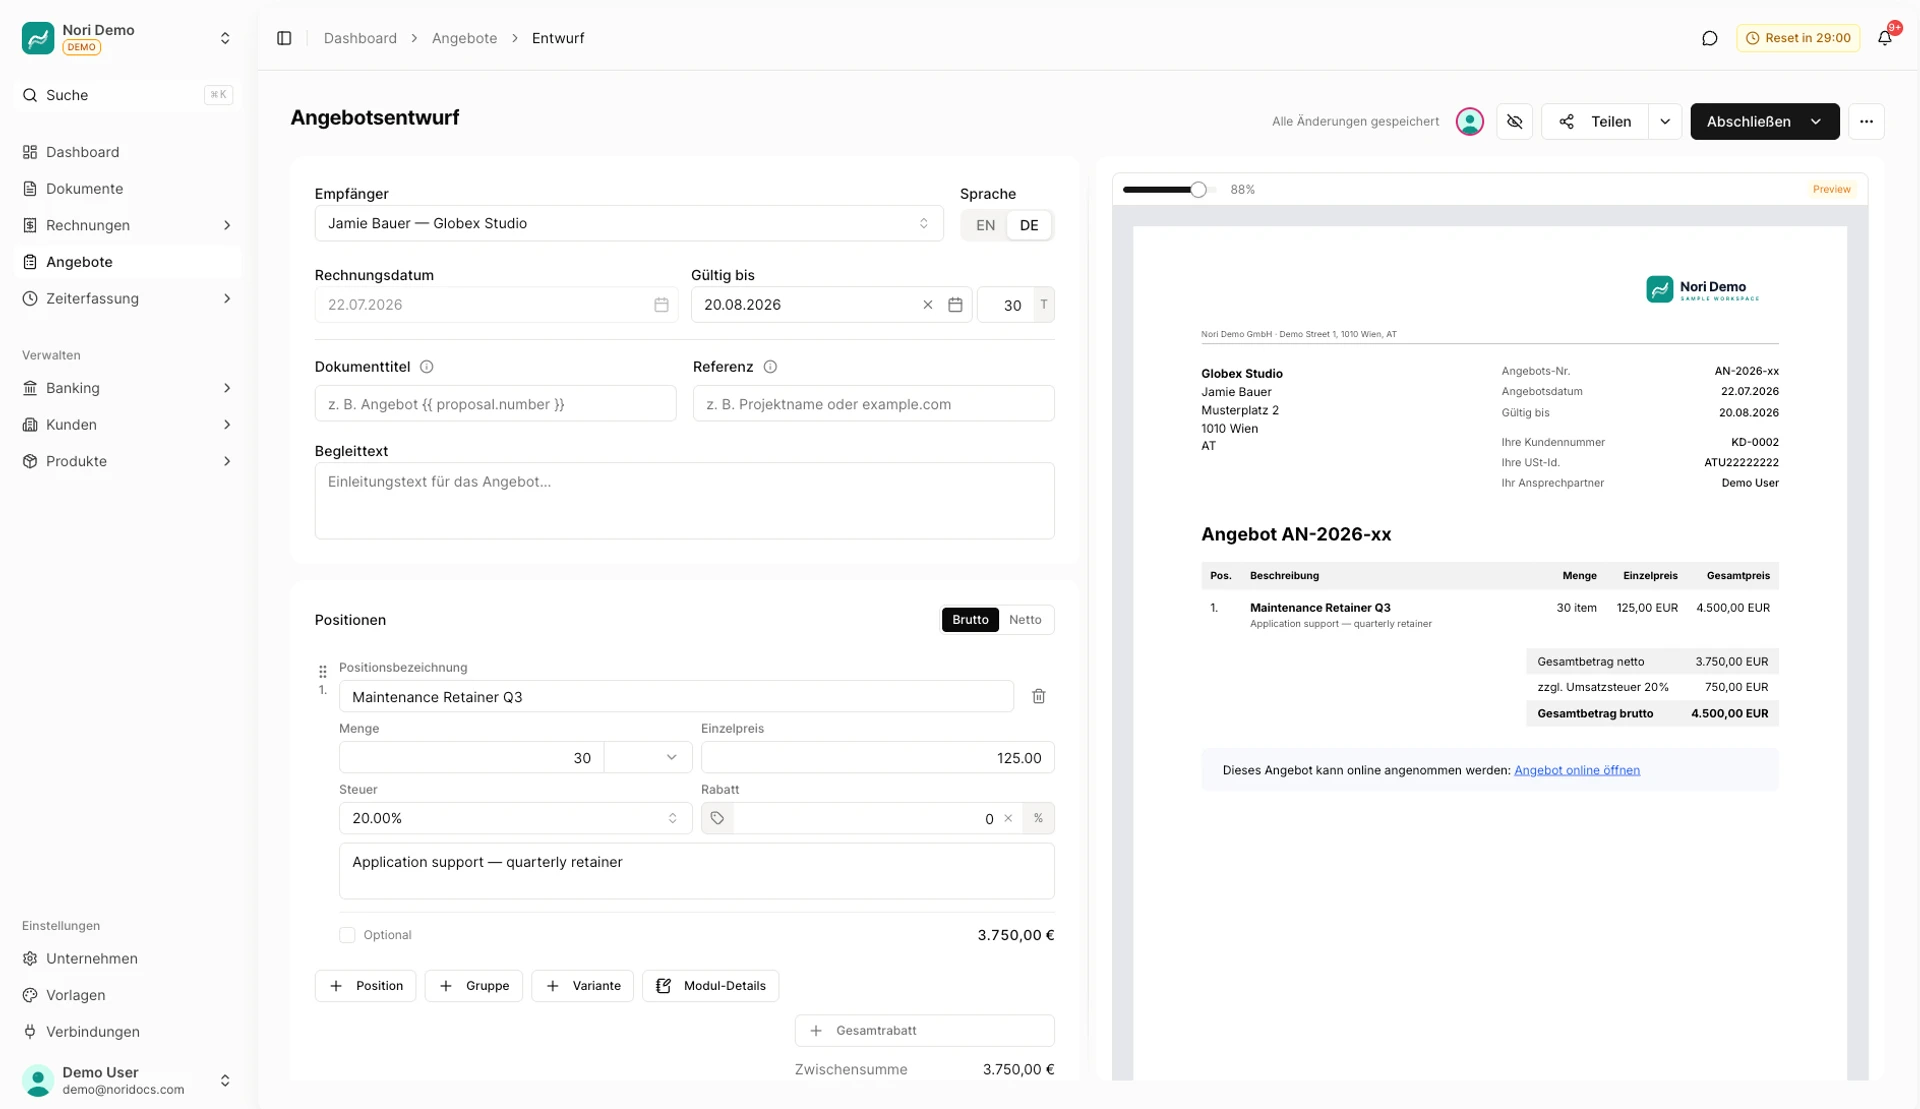Open the Empfänger dropdown
This screenshot has width=1920, height=1109.
click(628, 223)
